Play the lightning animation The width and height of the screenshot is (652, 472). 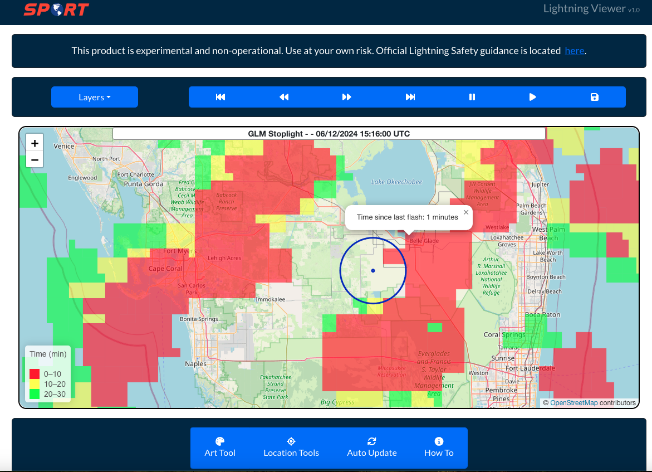coord(533,97)
